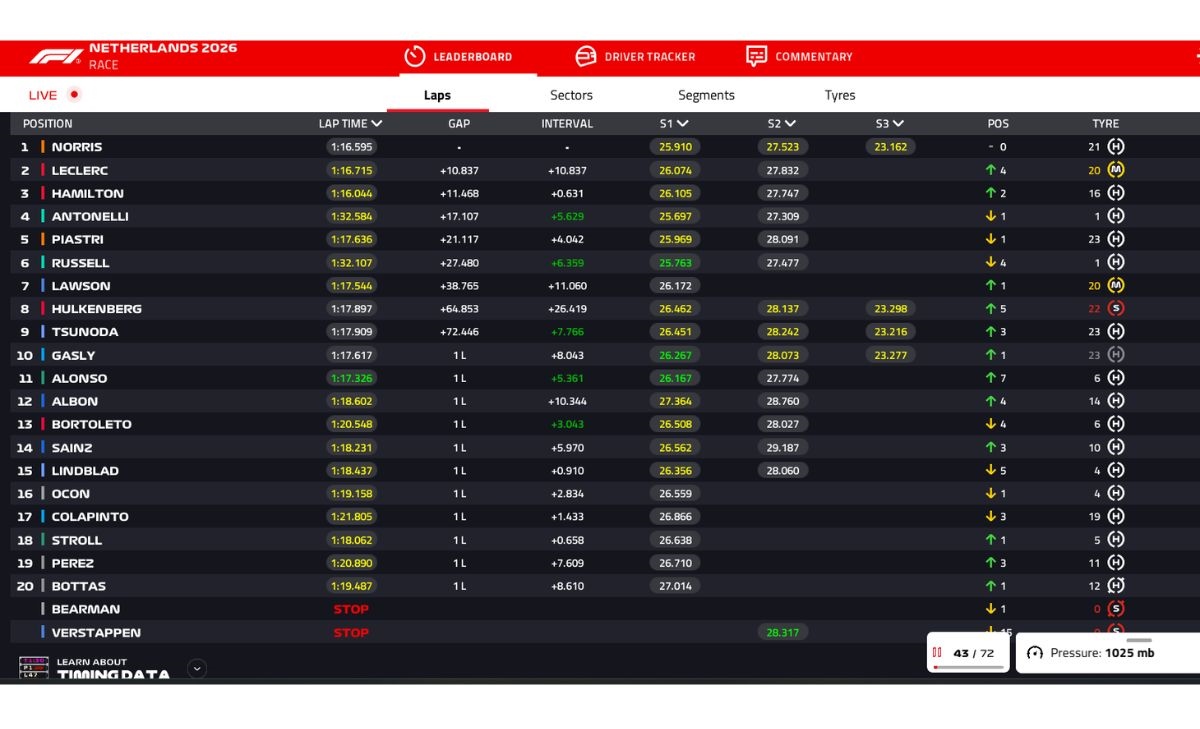Select the VERSTAPPEN driver name

(96, 632)
